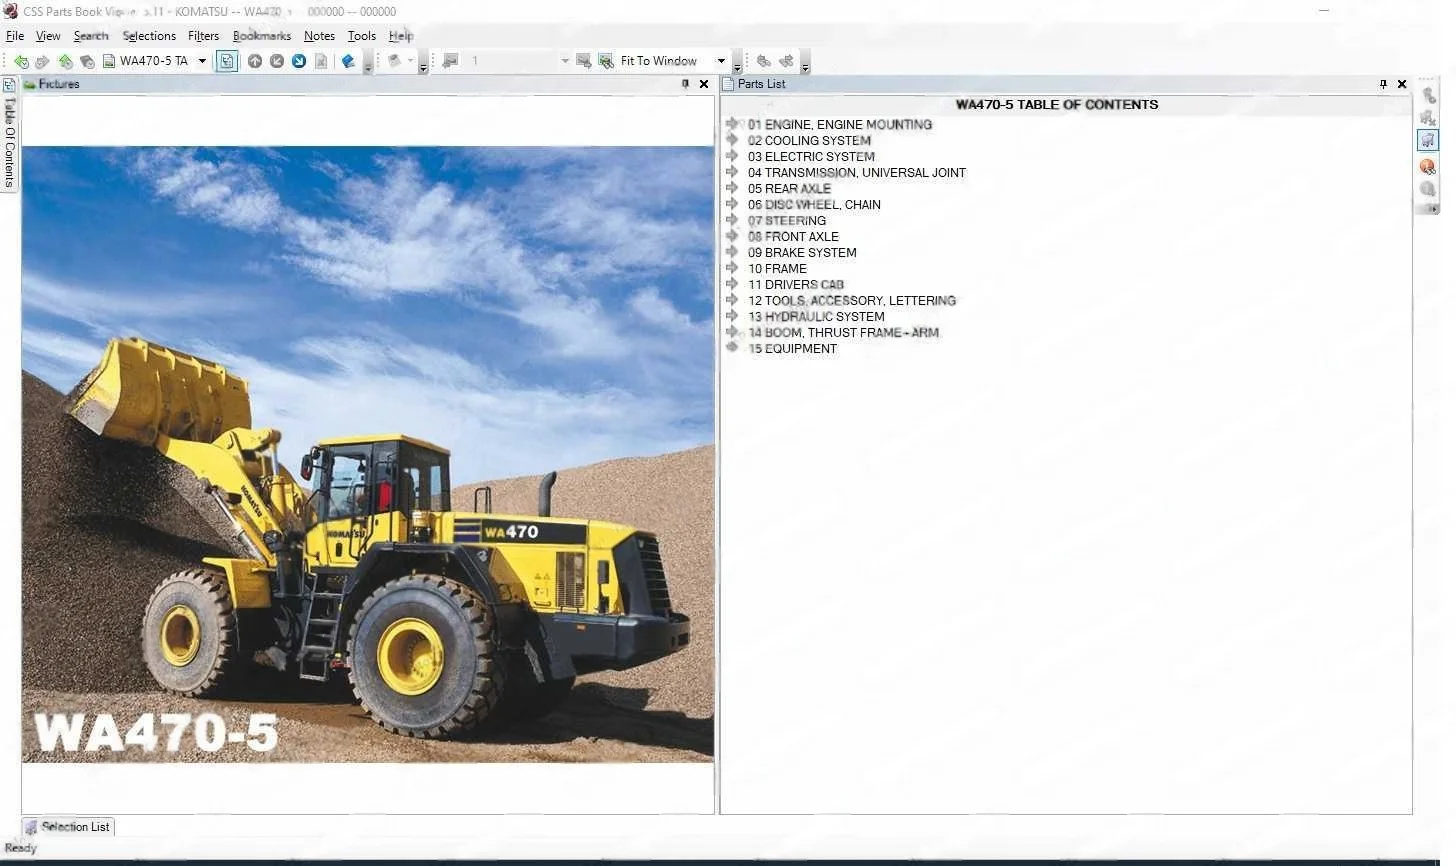Open 05 REAR AXLE section

tap(789, 189)
